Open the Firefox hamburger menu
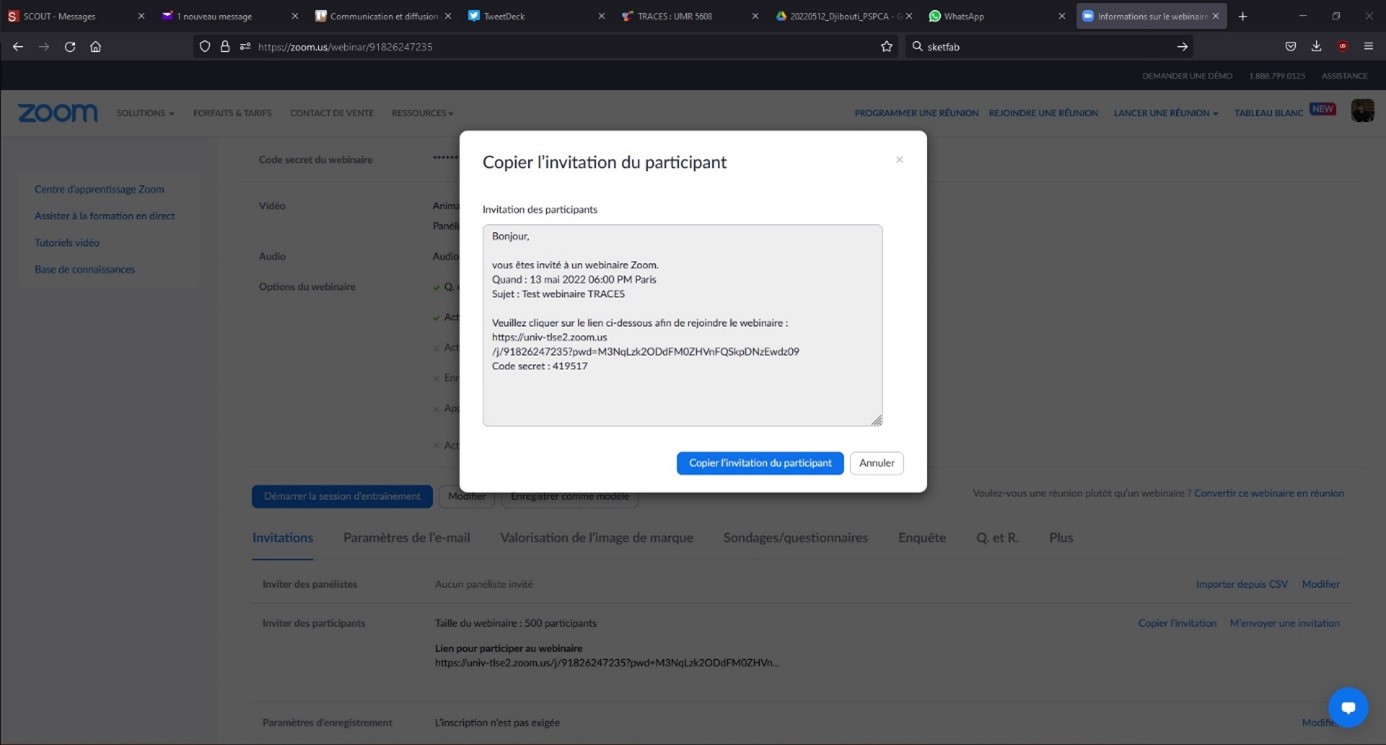Viewport: 1386px width, 745px height. click(x=1368, y=47)
